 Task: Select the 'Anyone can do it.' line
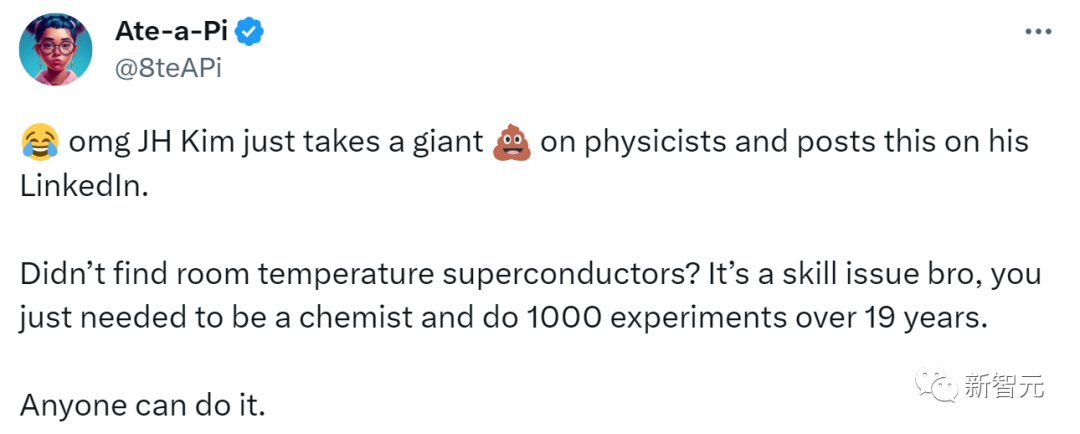(143, 406)
